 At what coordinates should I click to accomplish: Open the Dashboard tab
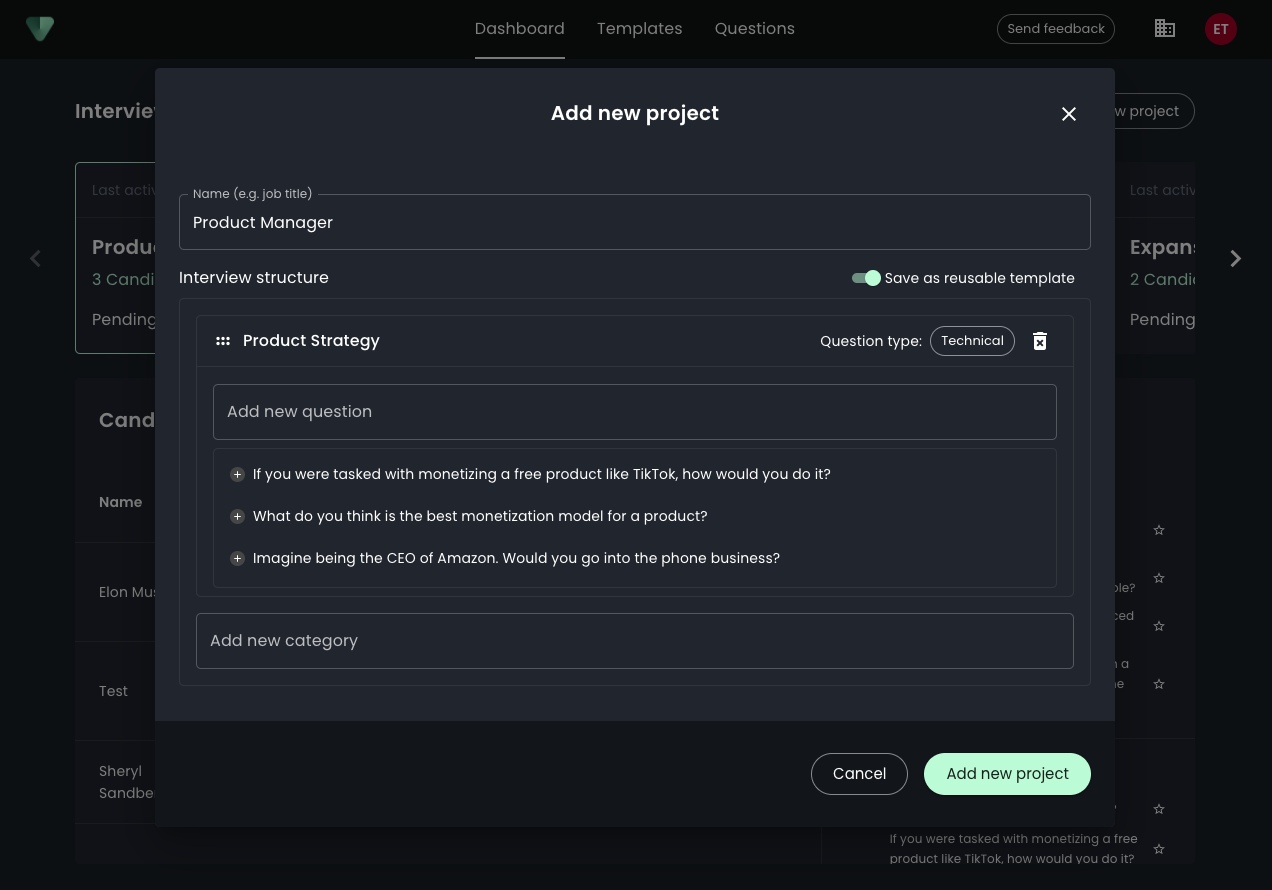click(x=519, y=29)
